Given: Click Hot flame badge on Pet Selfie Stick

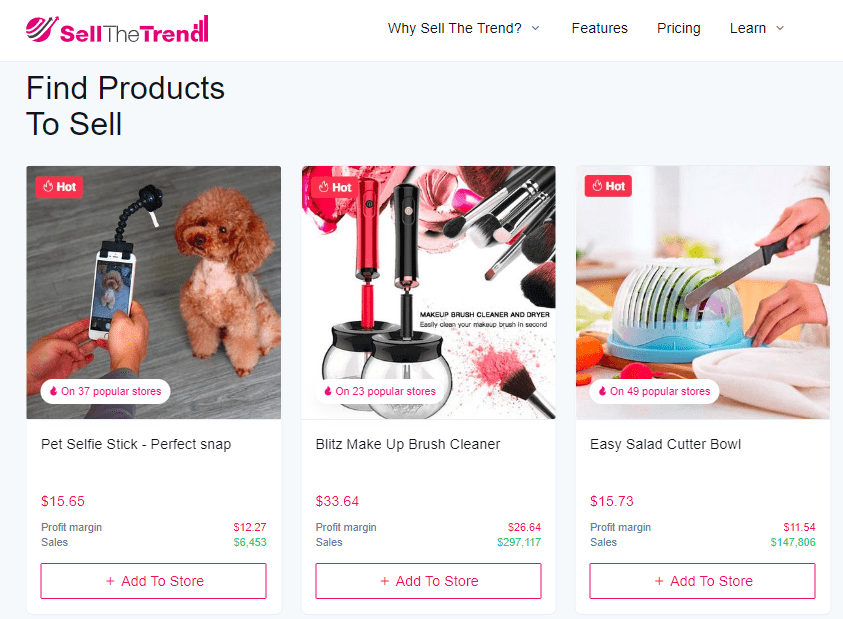Looking at the screenshot, I should coord(59,187).
